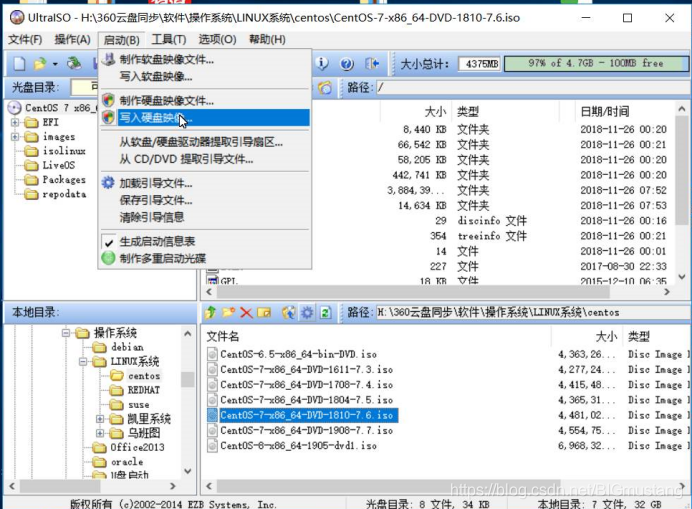Click the New file toolbar icon

[19, 64]
